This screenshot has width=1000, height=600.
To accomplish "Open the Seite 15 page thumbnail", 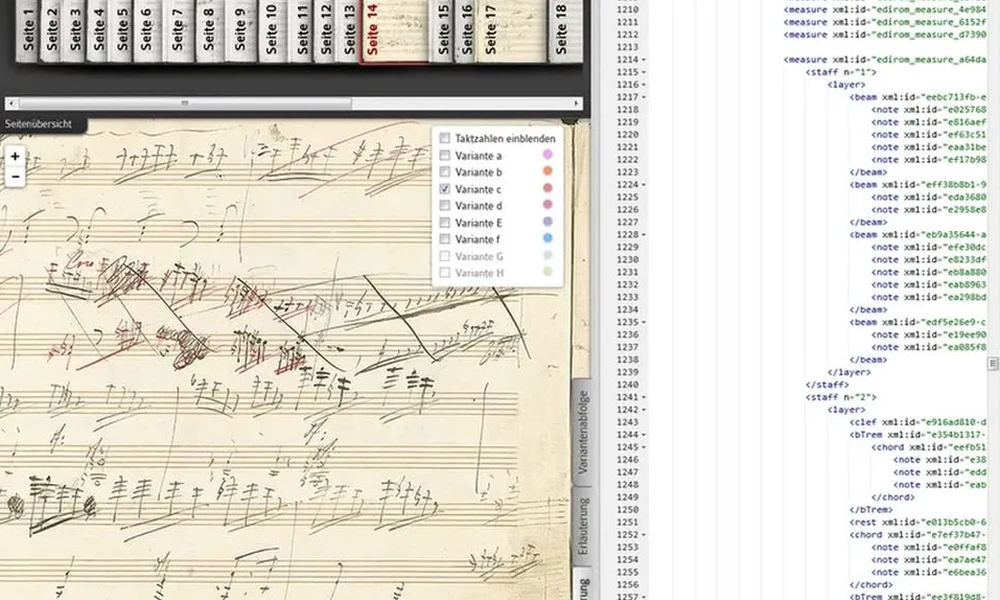I will coord(441,31).
